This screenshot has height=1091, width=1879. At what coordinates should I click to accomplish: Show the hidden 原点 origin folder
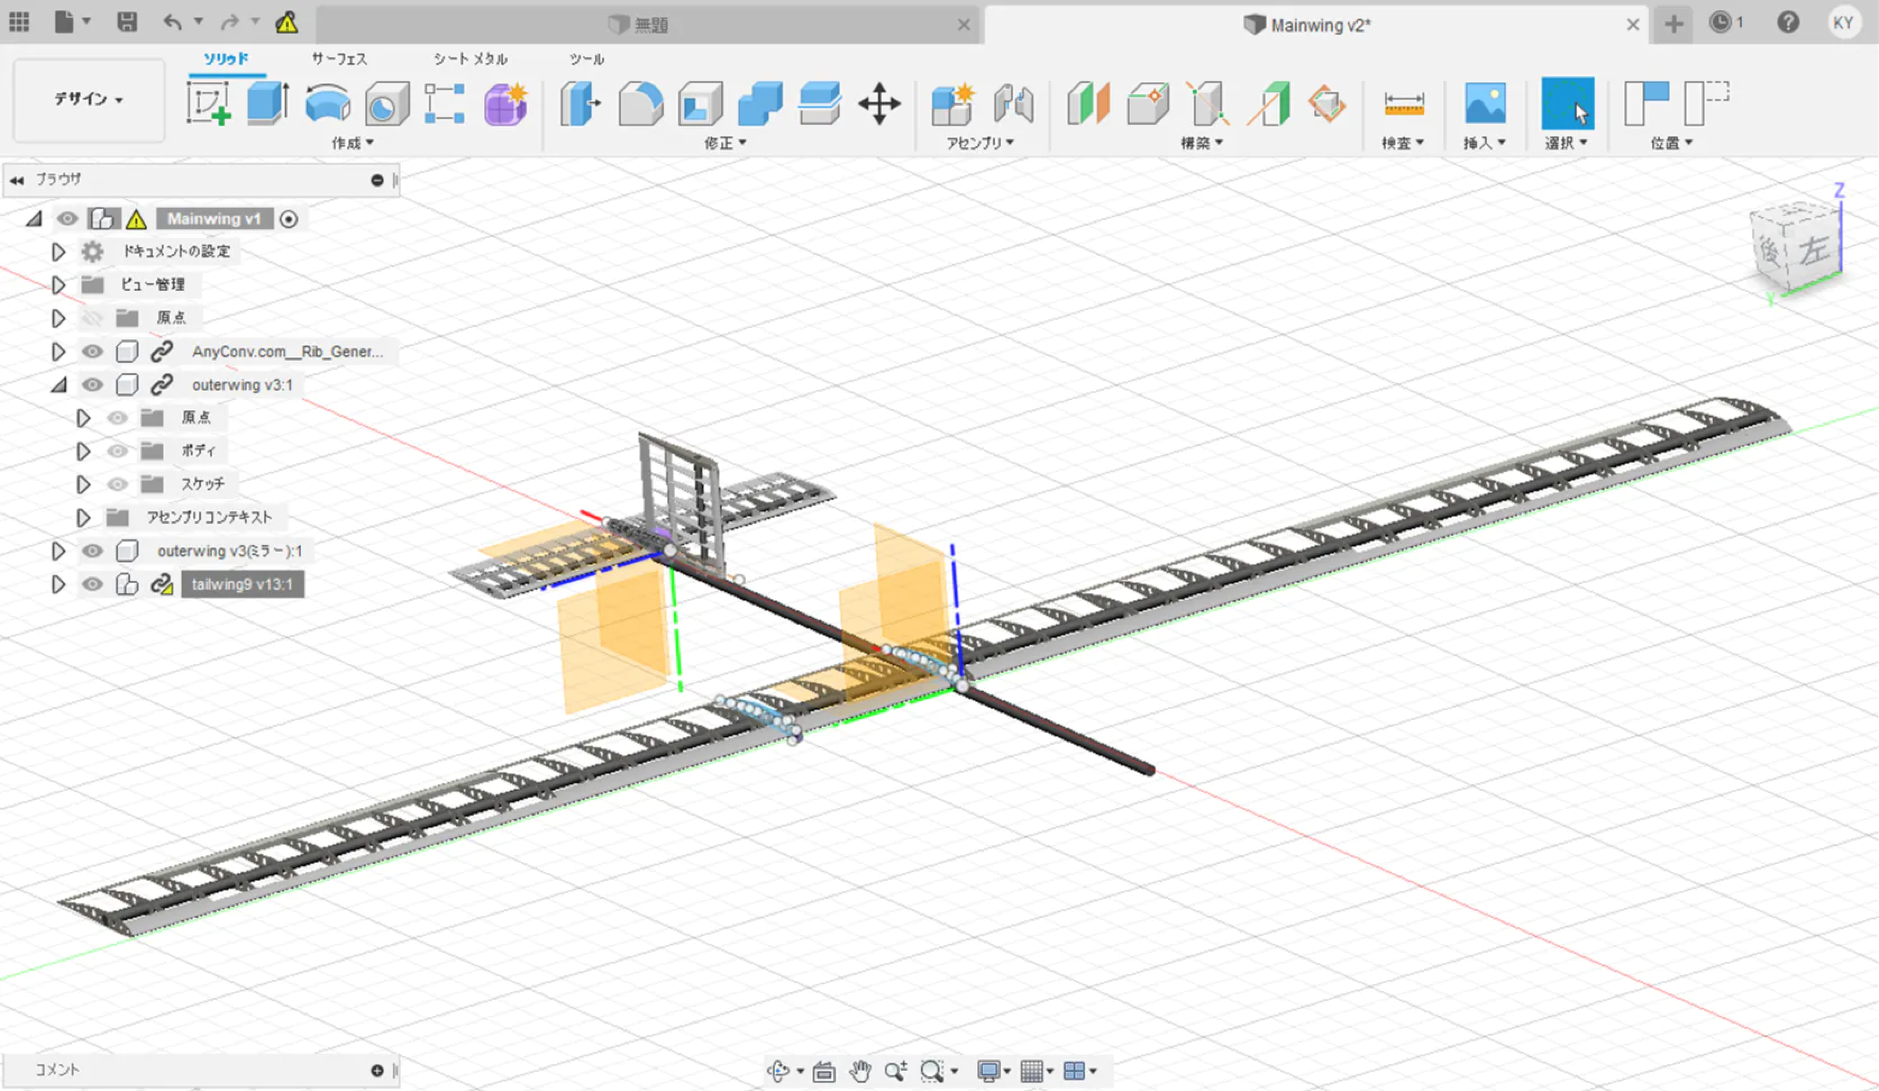click(x=92, y=318)
